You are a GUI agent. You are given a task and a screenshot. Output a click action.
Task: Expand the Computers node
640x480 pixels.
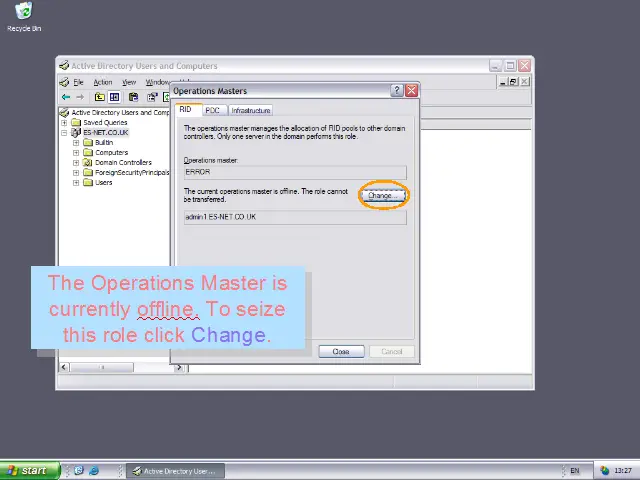pyautogui.click(x=76, y=153)
